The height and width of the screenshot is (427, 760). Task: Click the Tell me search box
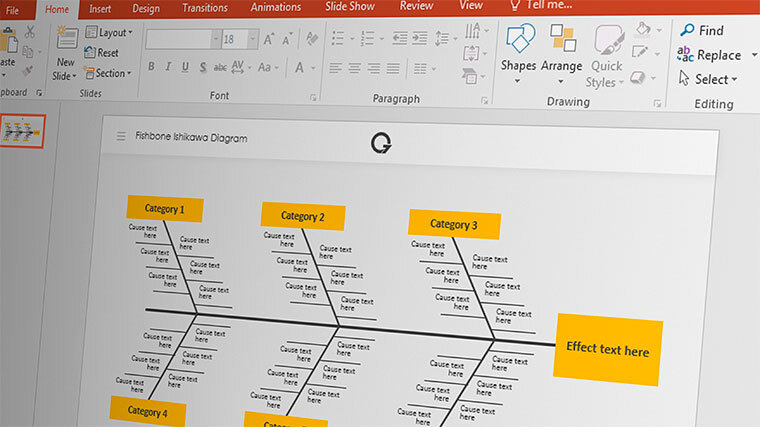tap(542, 5)
